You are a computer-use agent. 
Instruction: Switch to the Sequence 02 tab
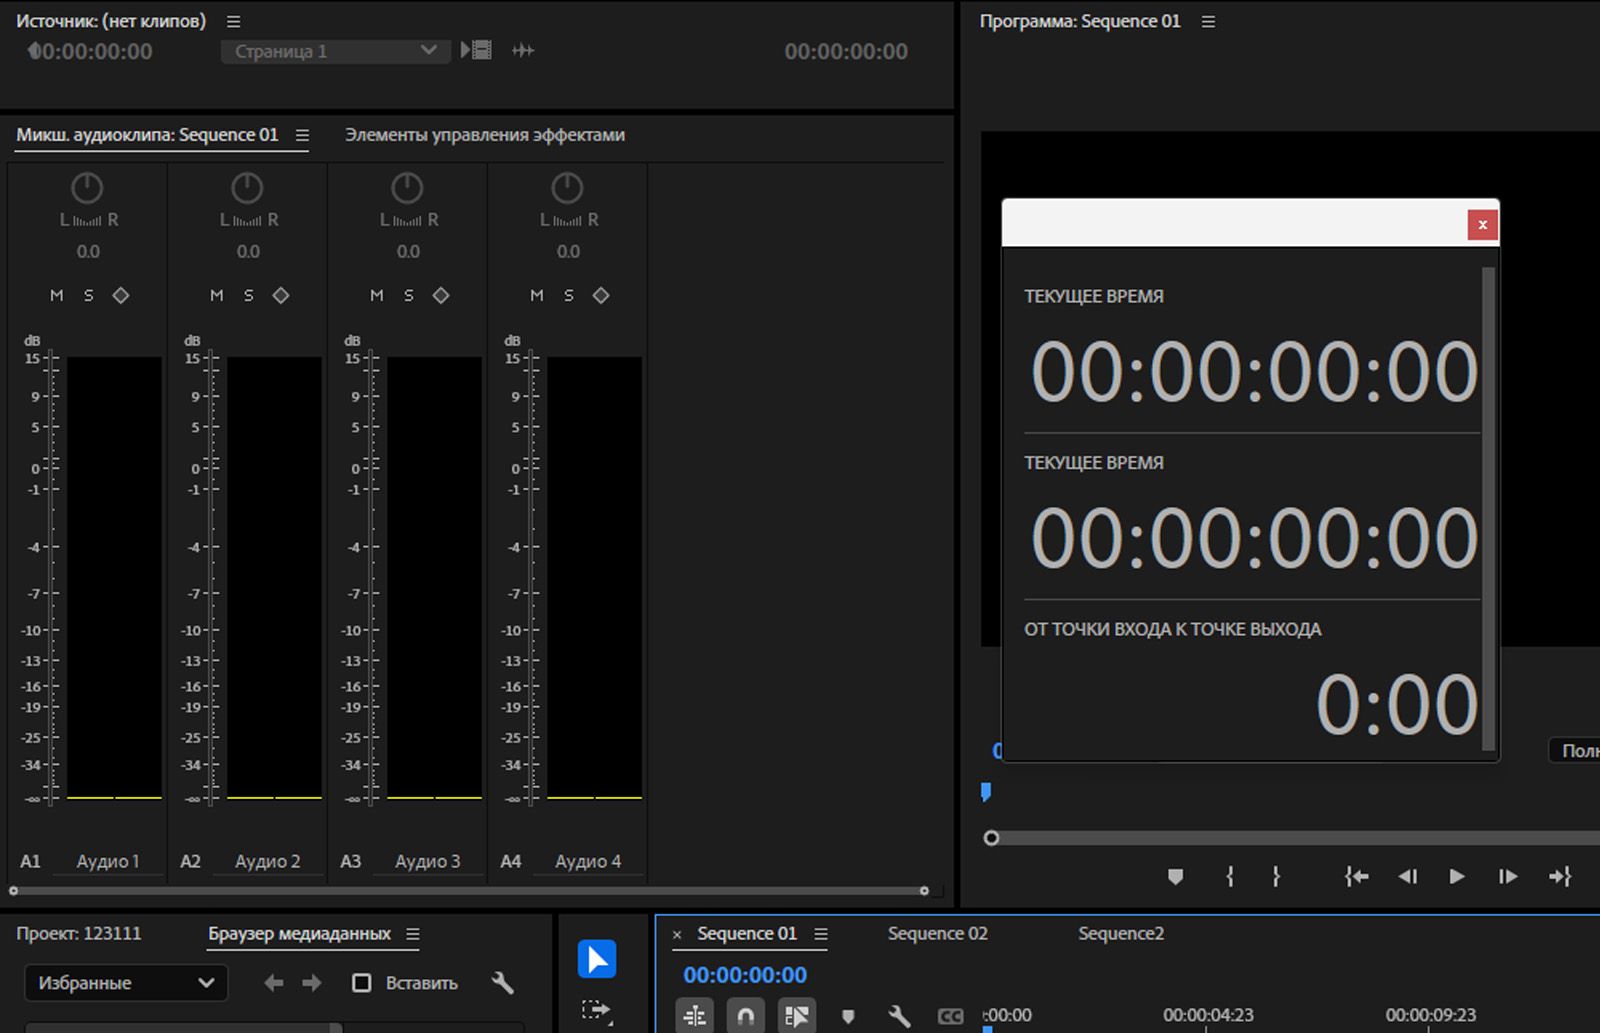click(x=937, y=933)
